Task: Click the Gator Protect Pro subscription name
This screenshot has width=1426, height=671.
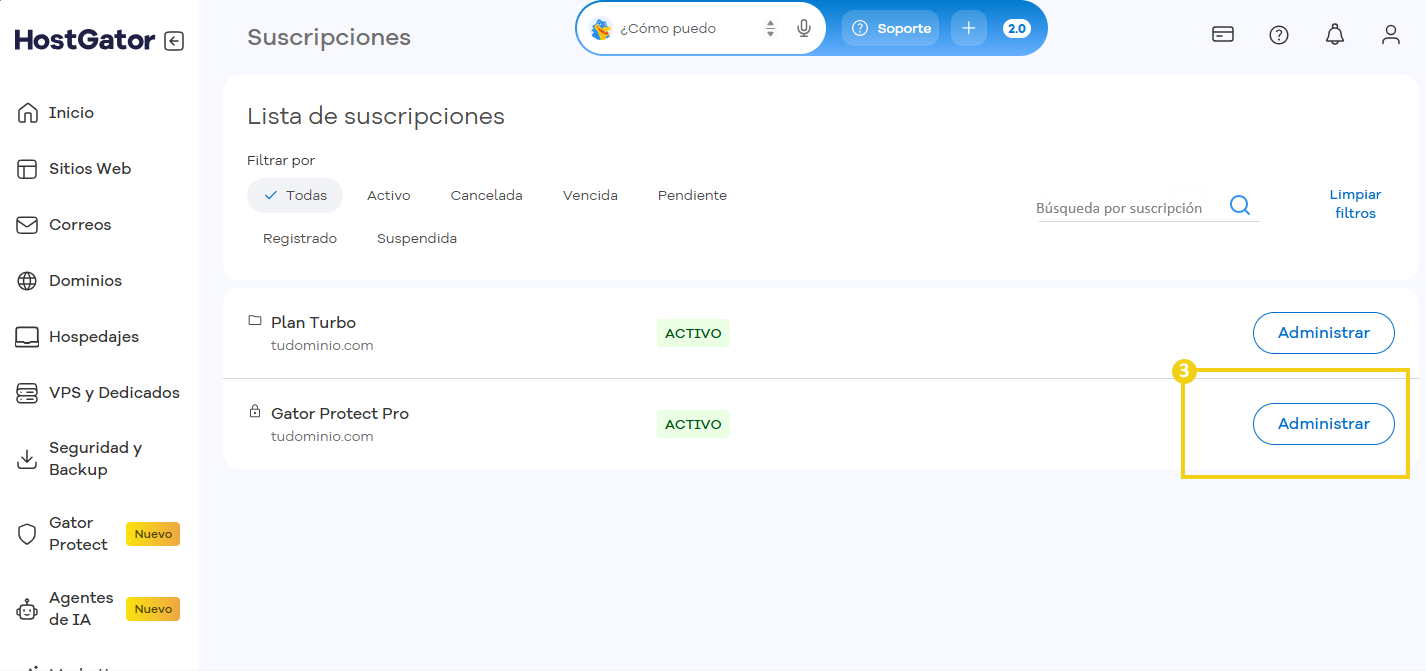Action: tap(340, 414)
